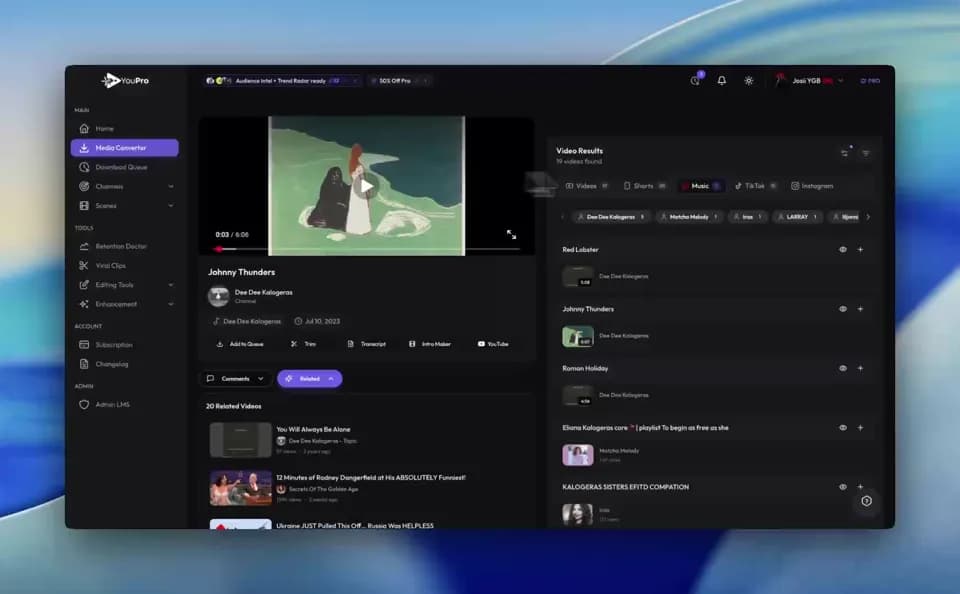The image size is (960, 594).
Task: Expand the Enhancement submenu
Action: (x=124, y=304)
